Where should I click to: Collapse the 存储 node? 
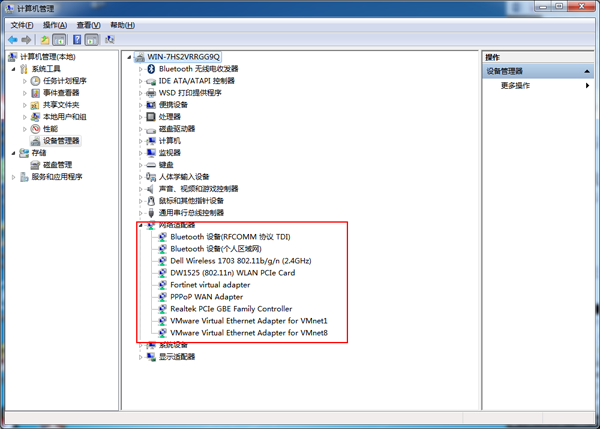tap(14, 153)
